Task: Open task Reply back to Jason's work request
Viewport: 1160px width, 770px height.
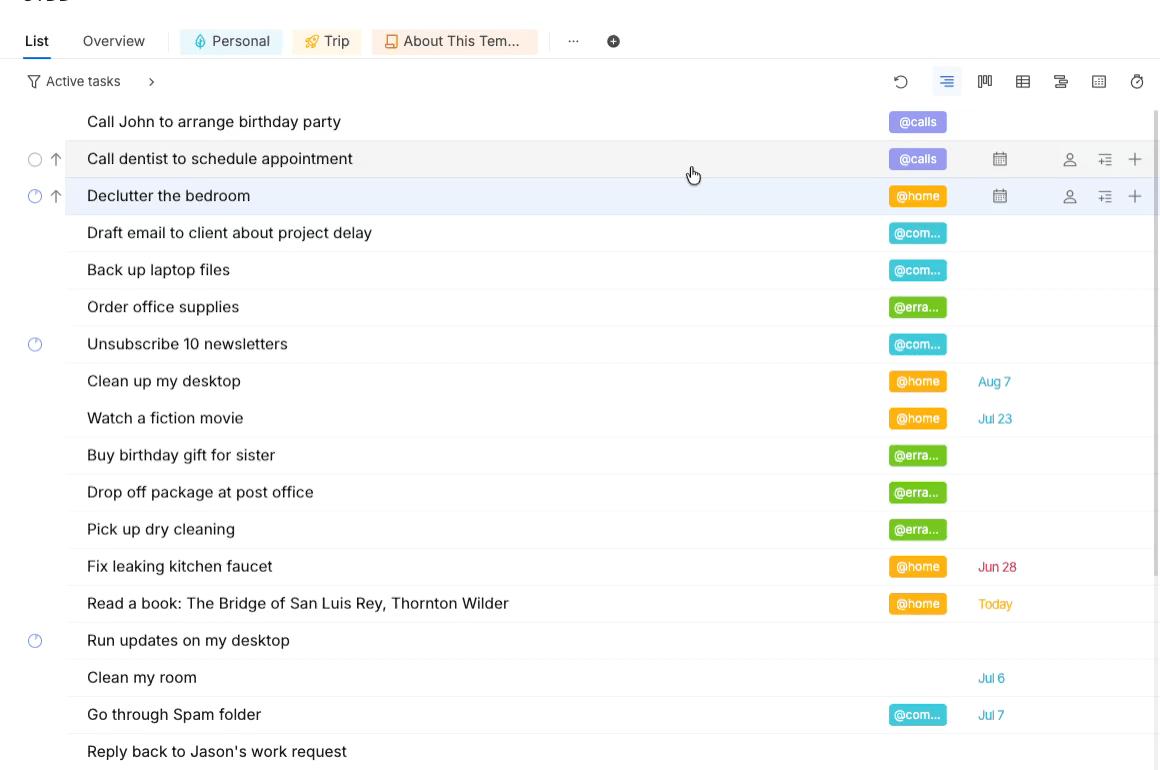Action: 217,752
